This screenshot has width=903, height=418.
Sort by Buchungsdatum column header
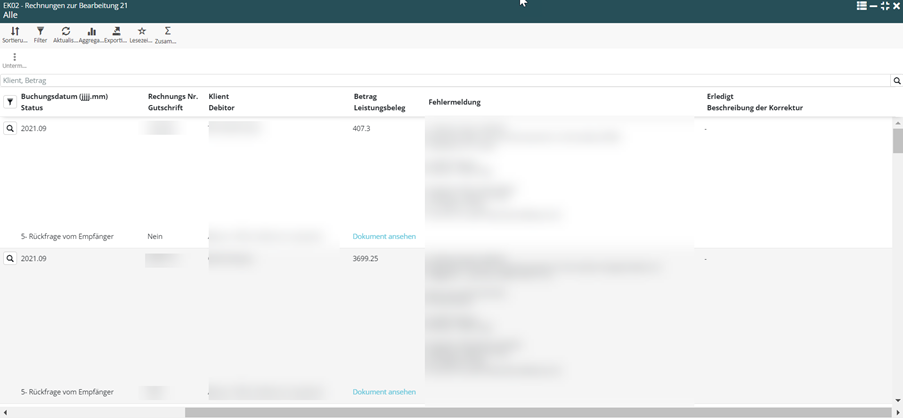pyautogui.click(x=64, y=97)
